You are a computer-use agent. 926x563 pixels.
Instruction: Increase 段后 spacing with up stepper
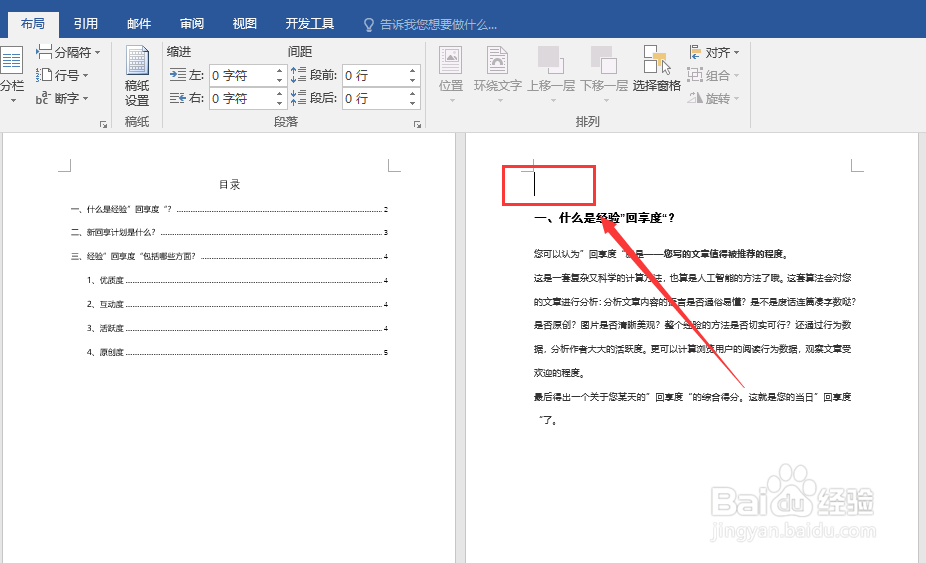(413, 93)
